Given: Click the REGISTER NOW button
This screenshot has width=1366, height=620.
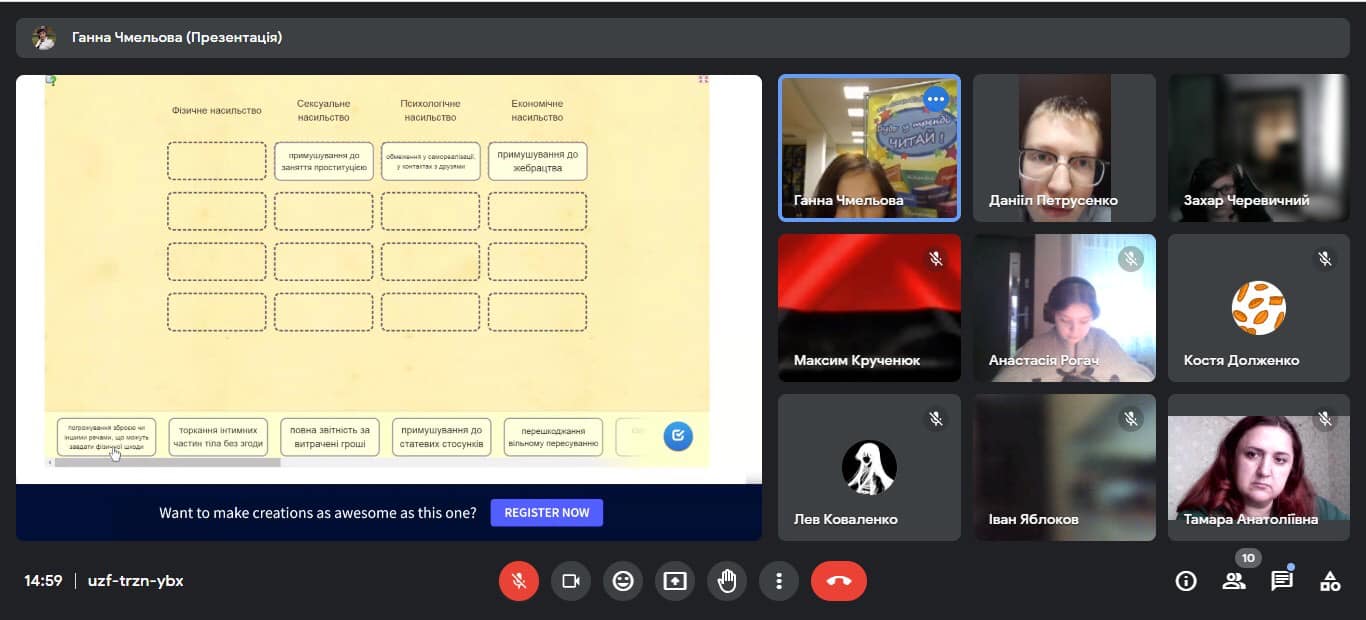Looking at the screenshot, I should point(546,512).
